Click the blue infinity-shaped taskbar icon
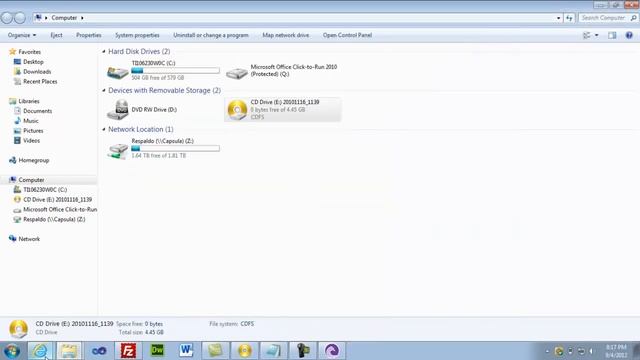Image resolution: width=640 pixels, height=360 pixels. coord(99,351)
